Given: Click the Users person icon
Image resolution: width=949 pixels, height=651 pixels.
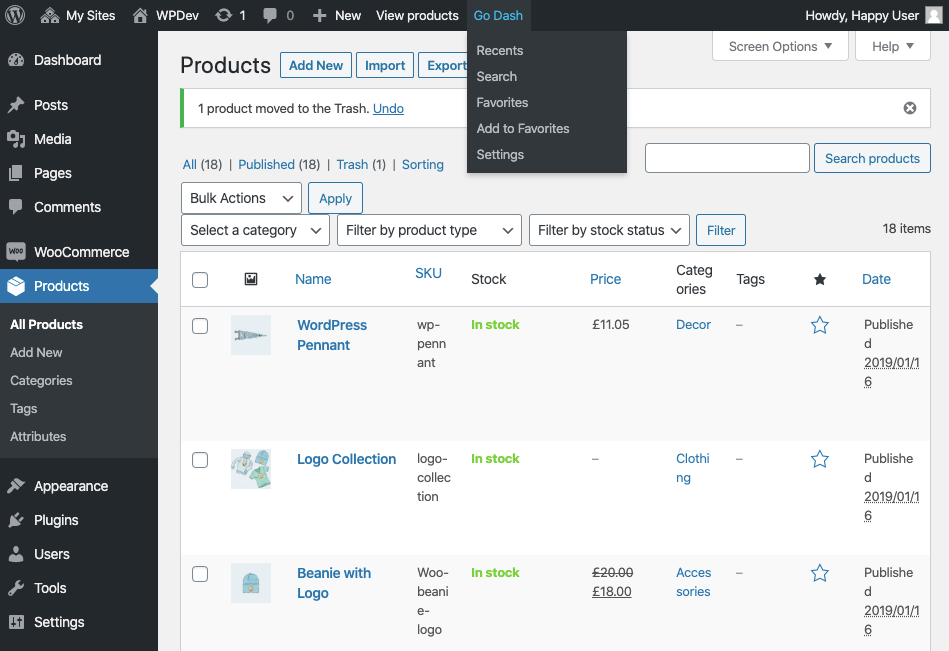Looking at the screenshot, I should (x=16, y=554).
